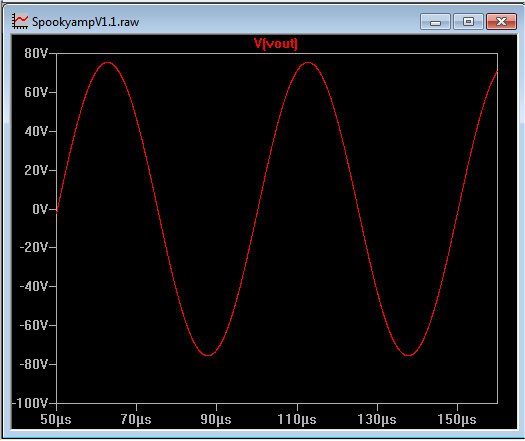
Task: Click the 90µs time axis label
Action: pyautogui.click(x=216, y=419)
